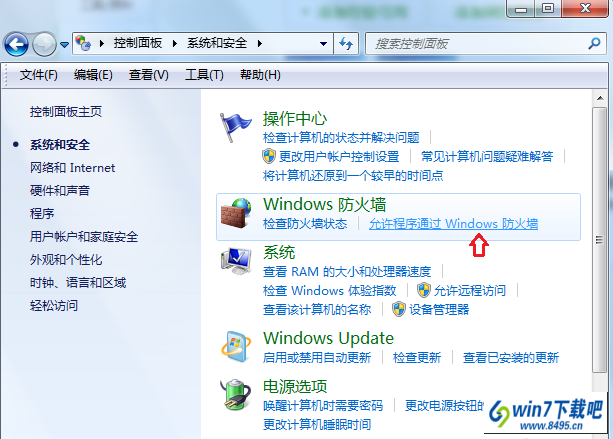Click the Forward navigation arrow button
The width and height of the screenshot is (613, 439).
[44, 44]
